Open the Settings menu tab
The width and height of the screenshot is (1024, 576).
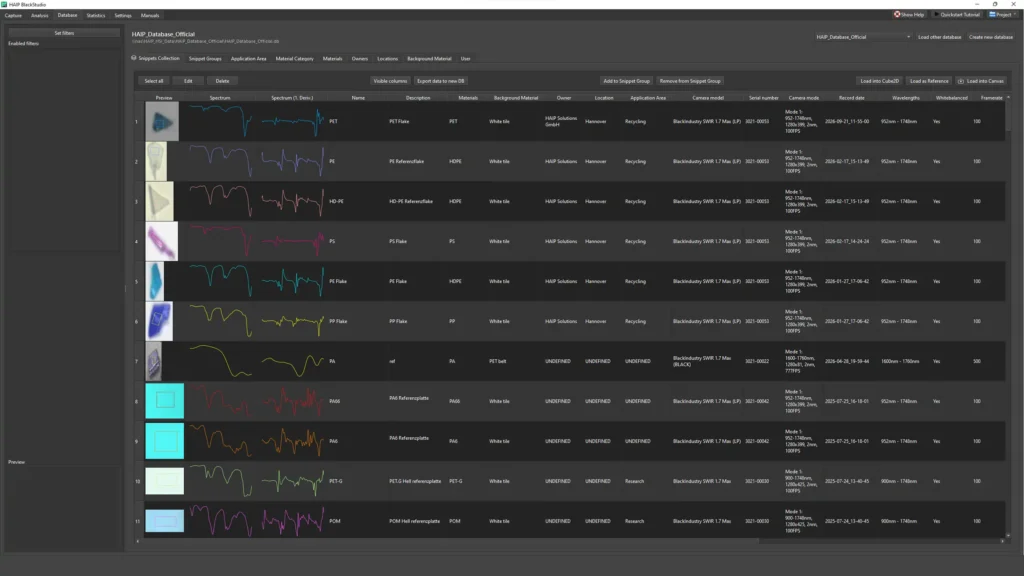(x=123, y=15)
